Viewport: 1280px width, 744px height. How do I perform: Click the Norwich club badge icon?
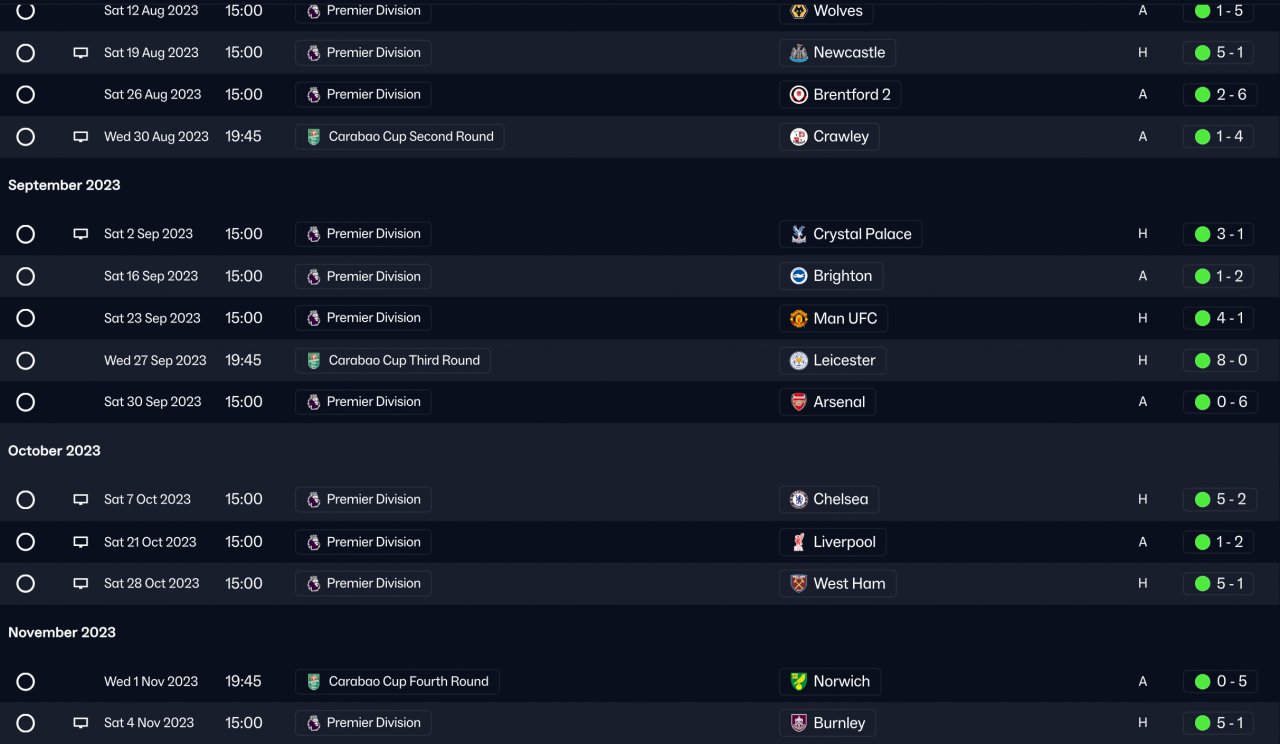coord(798,681)
